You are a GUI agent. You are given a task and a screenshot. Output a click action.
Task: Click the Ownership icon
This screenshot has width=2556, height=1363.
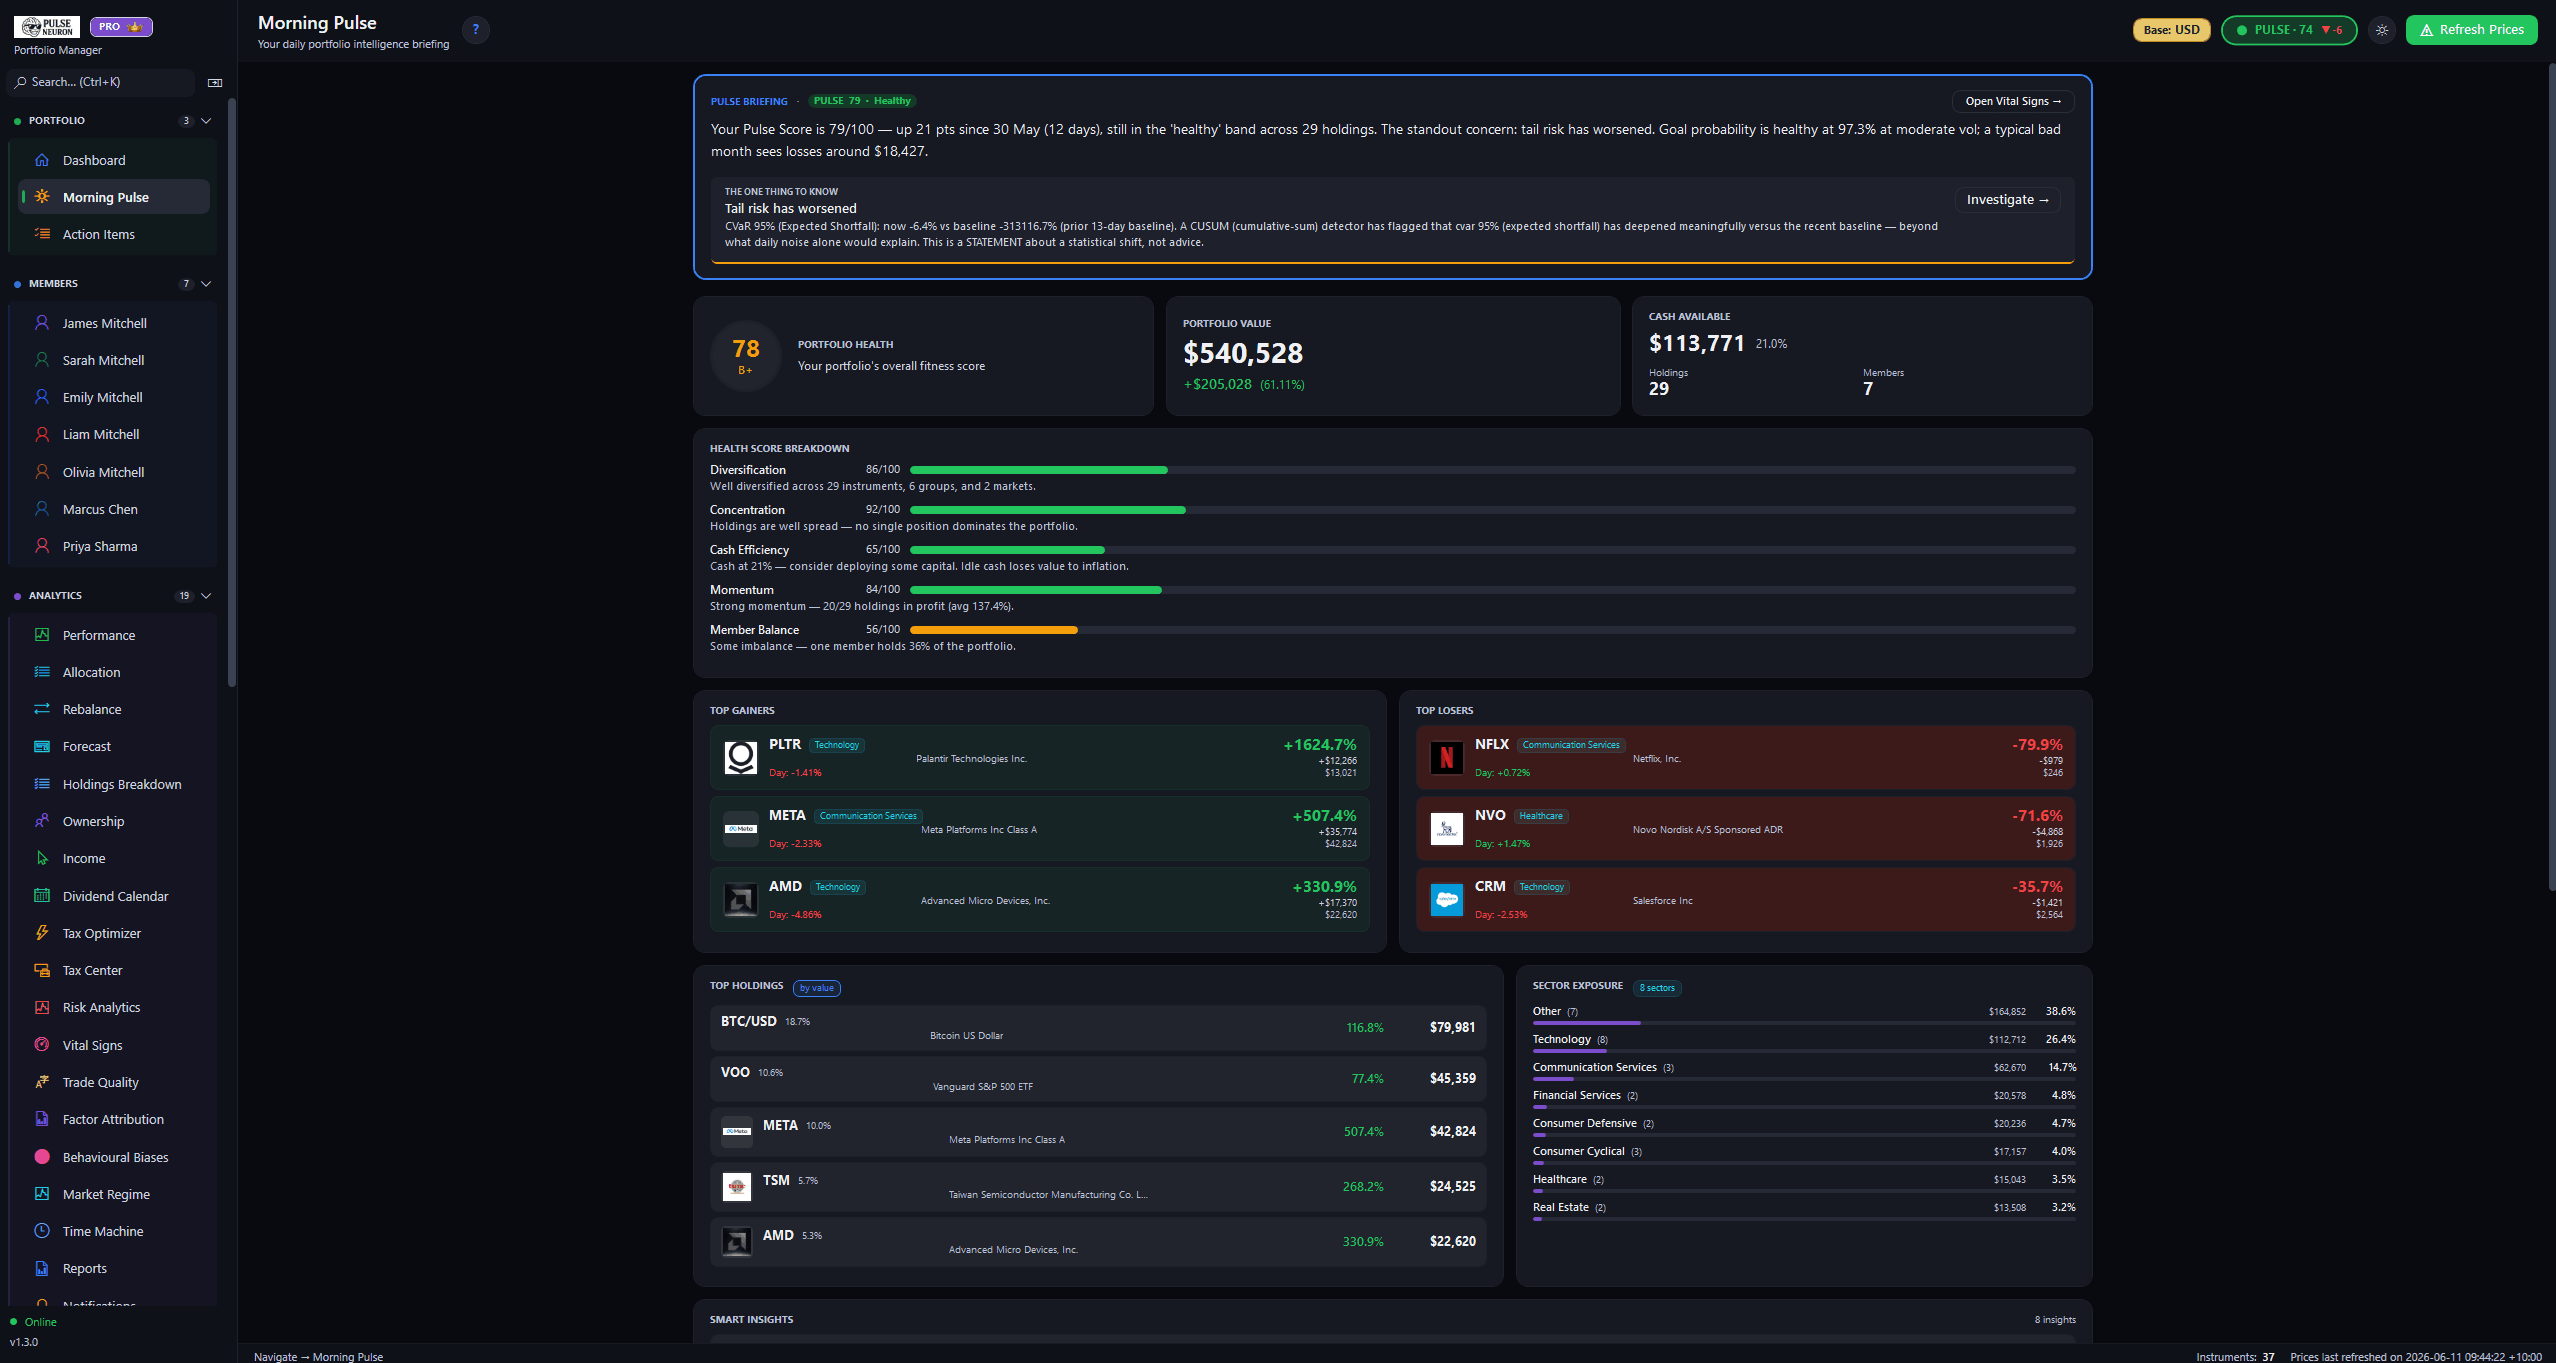tap(42, 821)
